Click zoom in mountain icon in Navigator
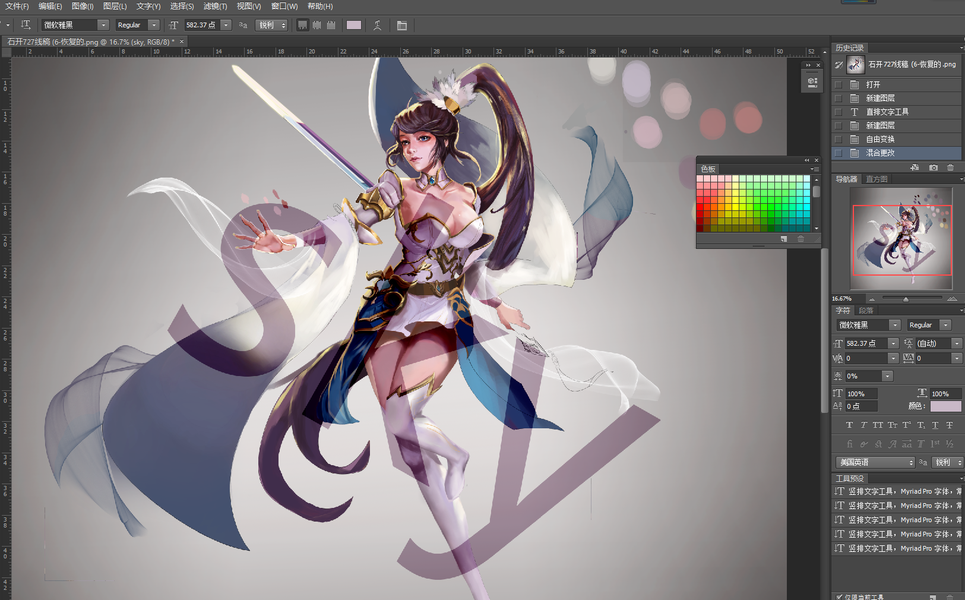The width and height of the screenshot is (965, 600). pyautogui.click(x=952, y=298)
